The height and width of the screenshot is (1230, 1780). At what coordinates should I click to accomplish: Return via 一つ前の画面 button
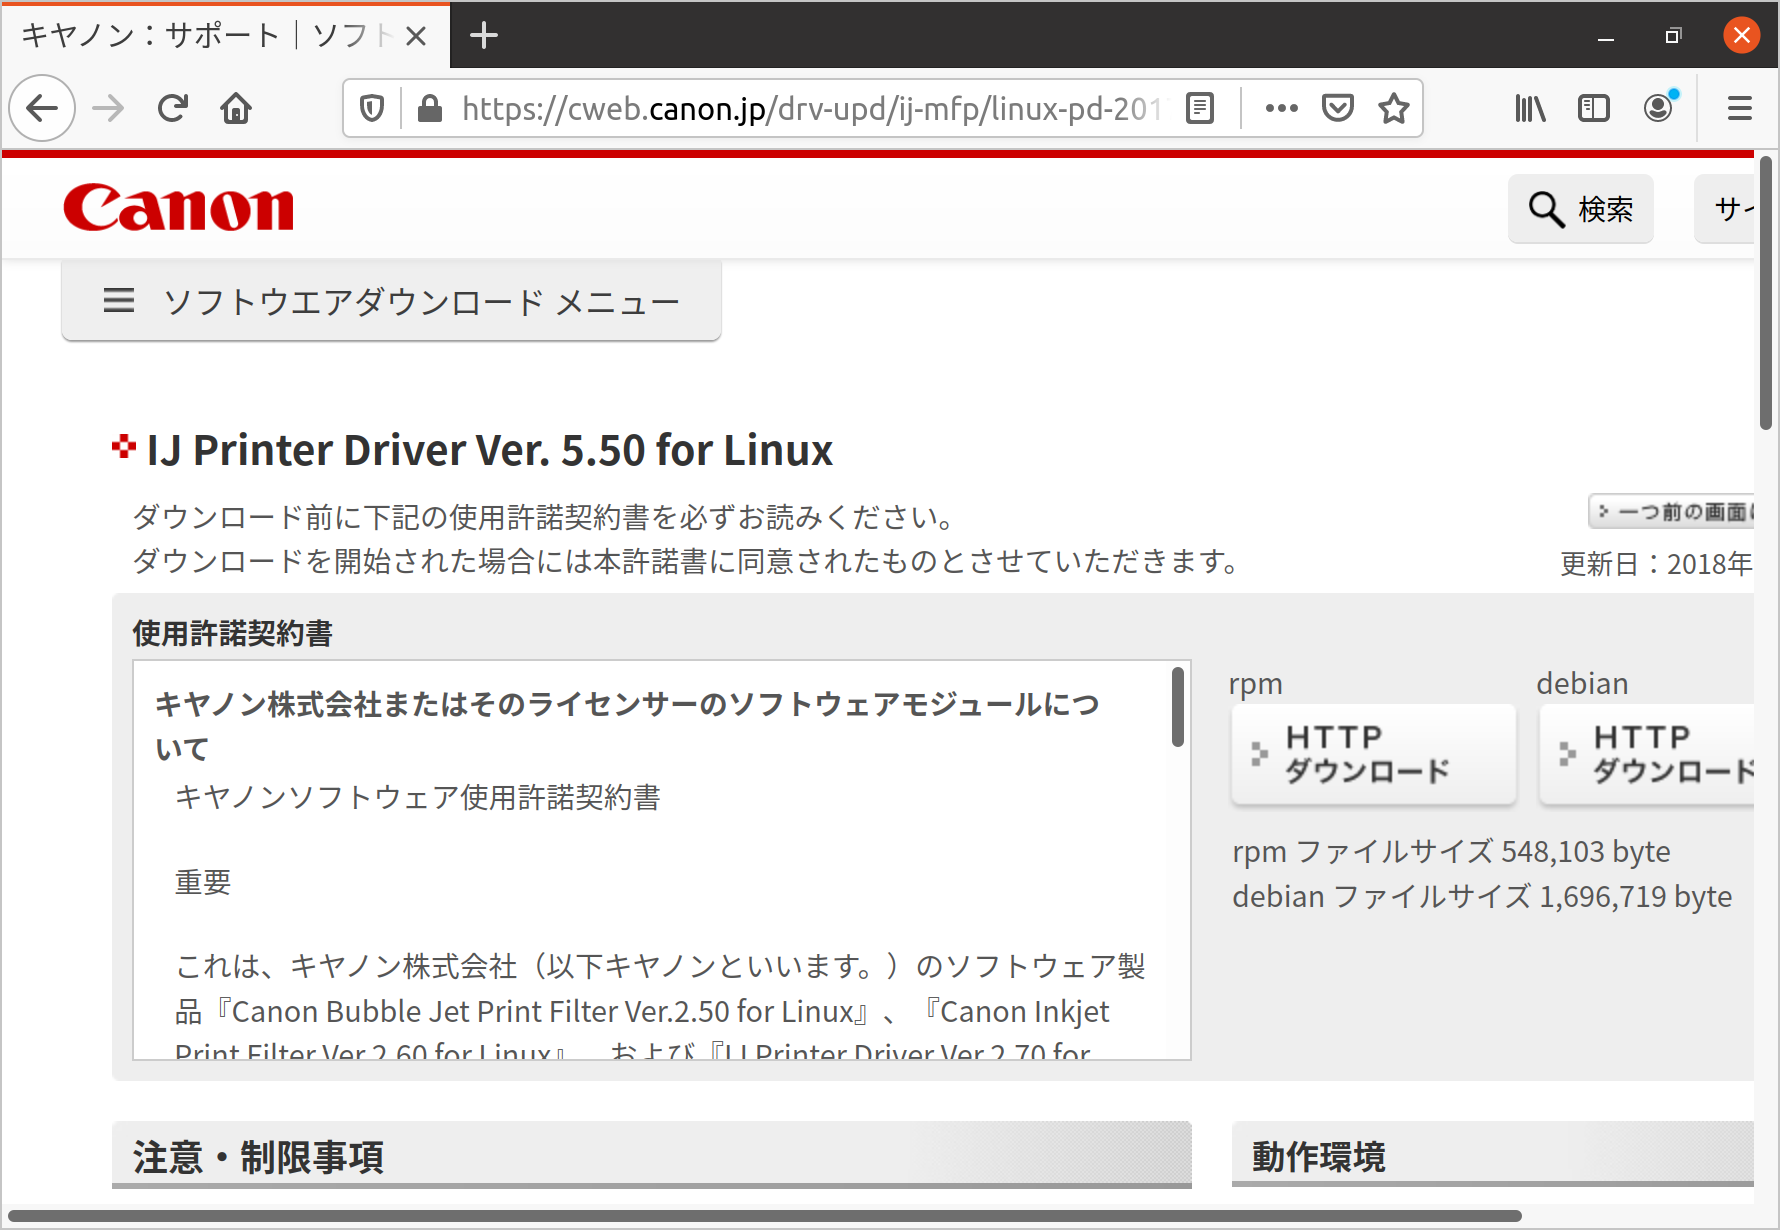click(1671, 512)
